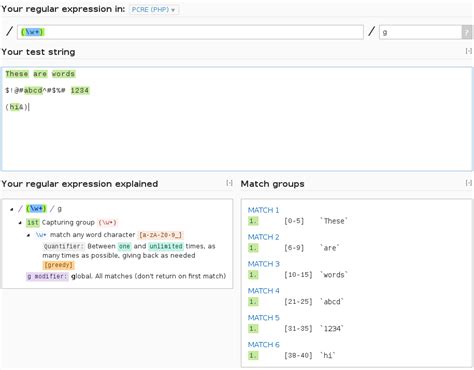
Task: Click inside the test string text area
Action: point(237,119)
